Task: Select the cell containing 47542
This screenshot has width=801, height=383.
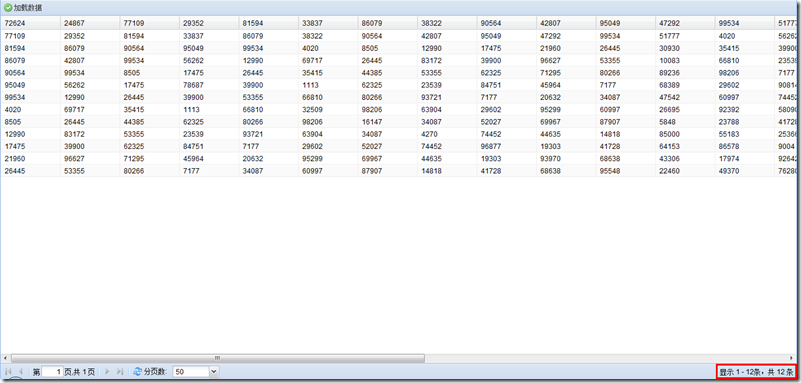Action: click(686, 98)
